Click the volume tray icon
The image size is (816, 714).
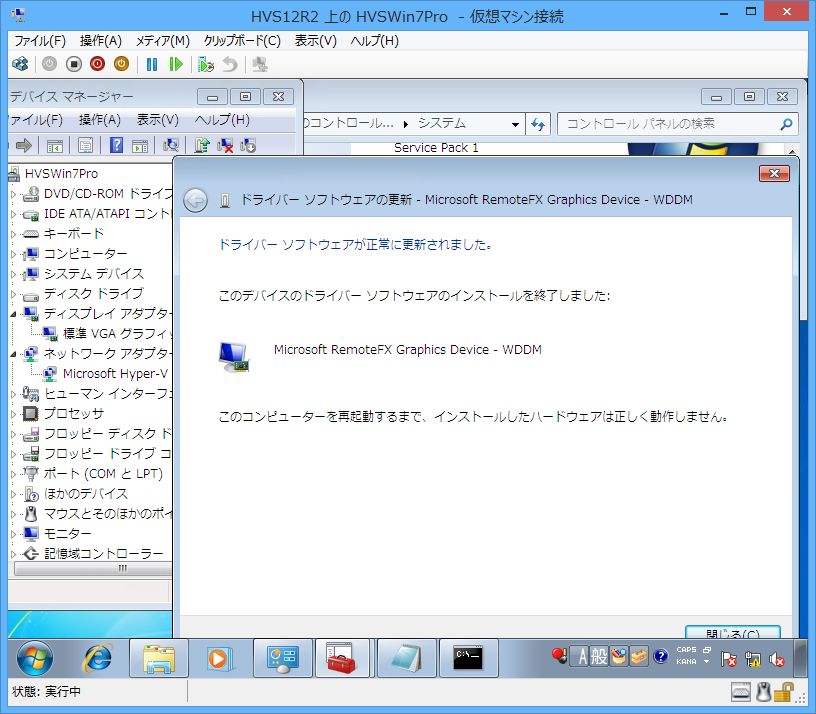[x=776, y=660]
